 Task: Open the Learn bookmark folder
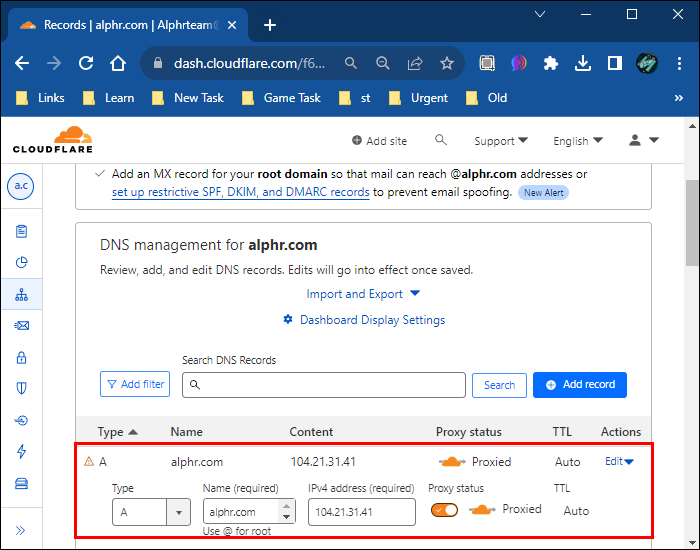click(x=108, y=98)
